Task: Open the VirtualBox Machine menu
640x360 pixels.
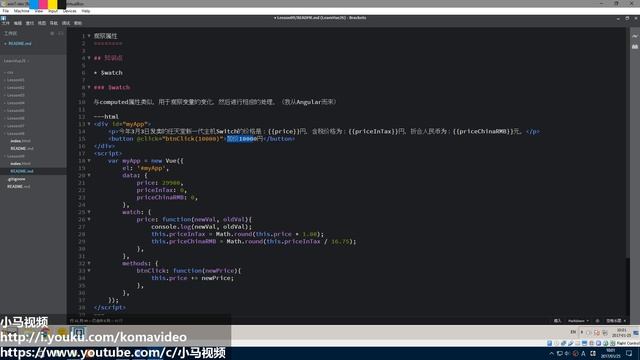Action: tap(22, 11)
